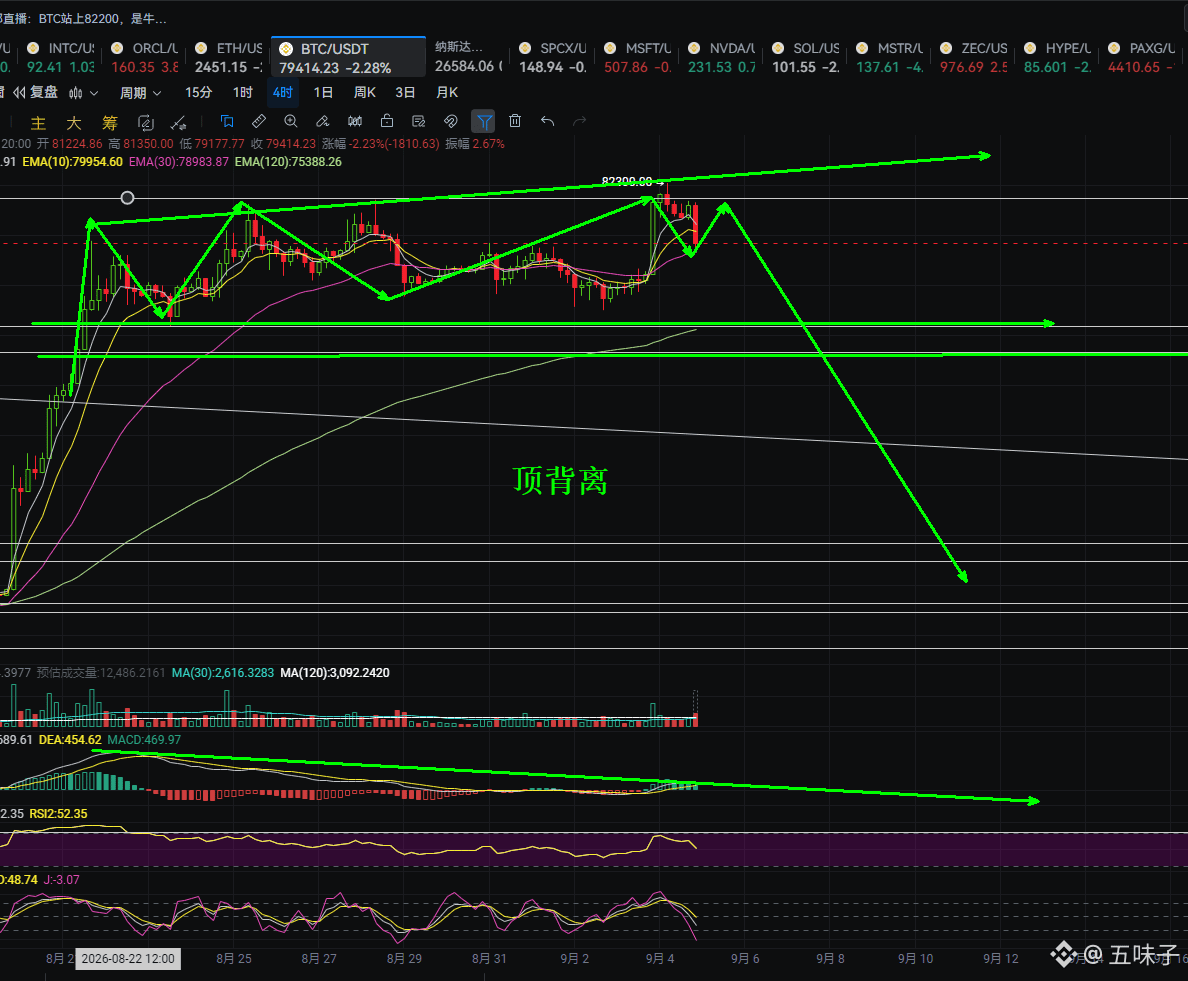Click the bookmark drawings icon
This screenshot has width=1188, height=981.
point(227,121)
